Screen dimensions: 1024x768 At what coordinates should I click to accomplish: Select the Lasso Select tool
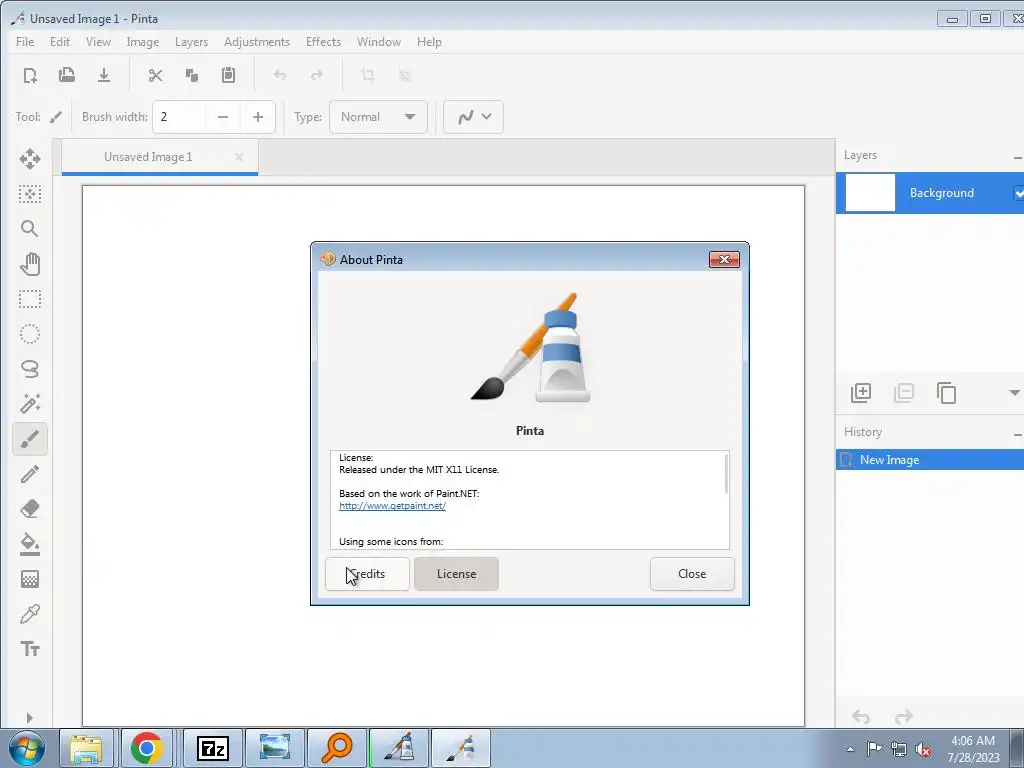point(30,369)
